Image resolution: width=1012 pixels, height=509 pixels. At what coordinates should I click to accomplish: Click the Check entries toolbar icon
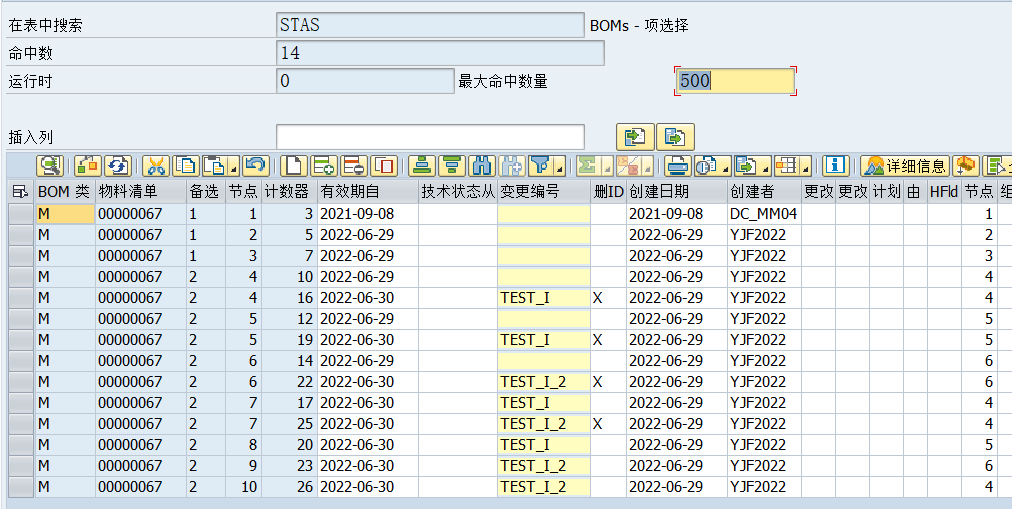click(88, 166)
